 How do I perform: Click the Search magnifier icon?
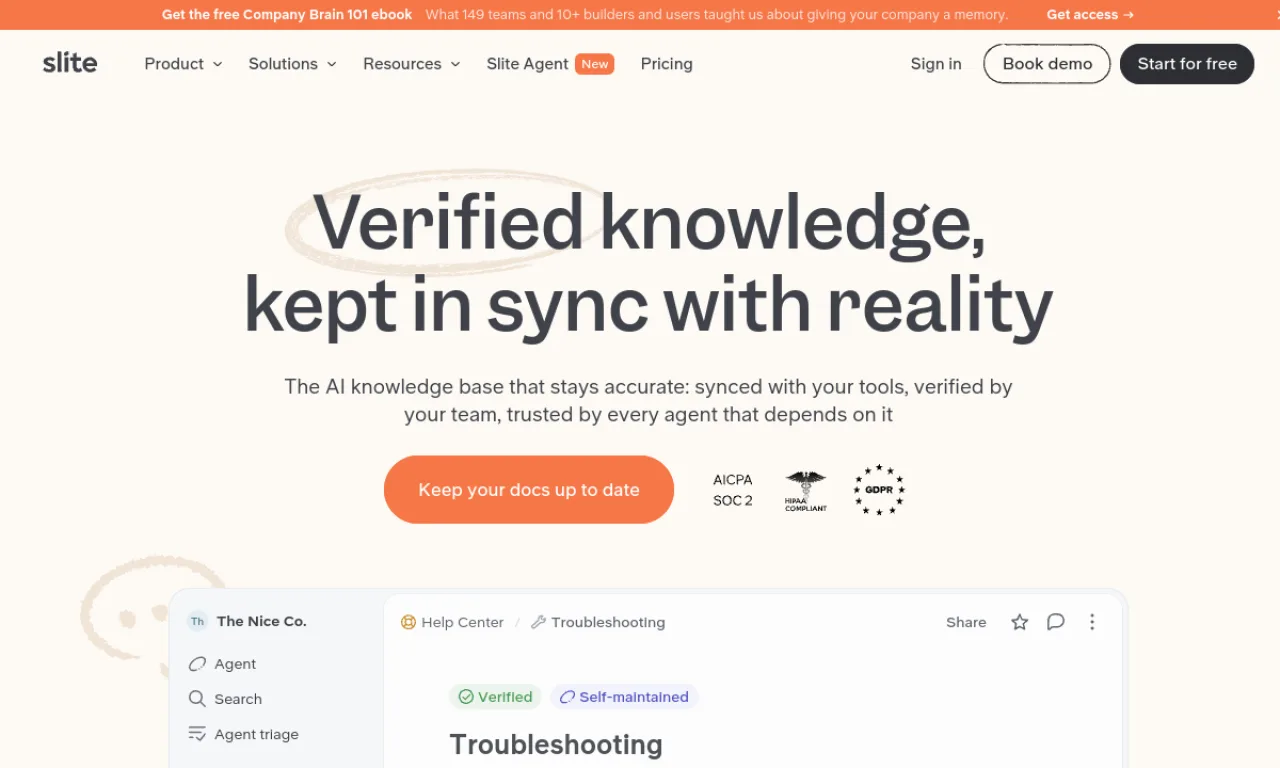pyautogui.click(x=197, y=699)
